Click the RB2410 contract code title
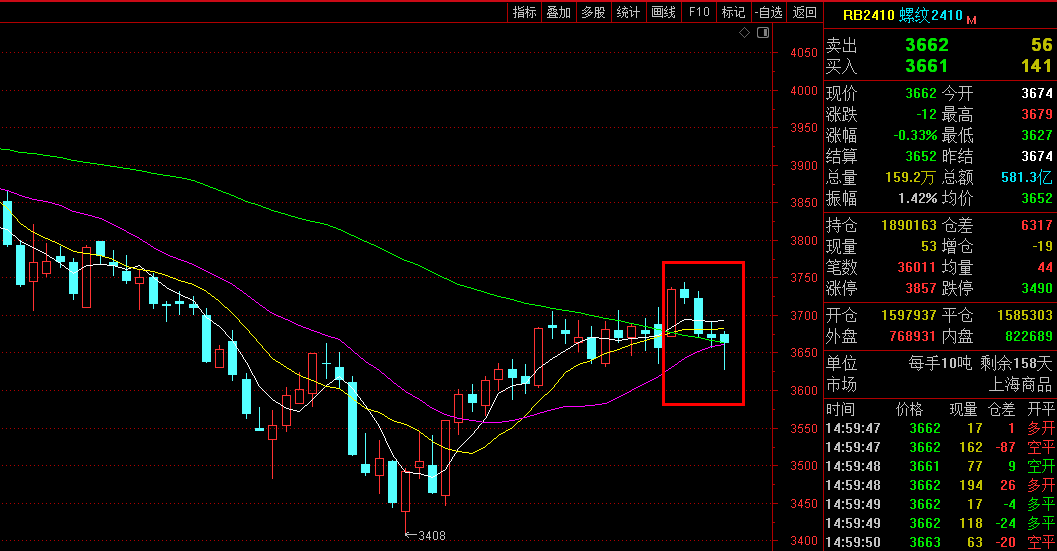1057x551 pixels. pos(868,15)
